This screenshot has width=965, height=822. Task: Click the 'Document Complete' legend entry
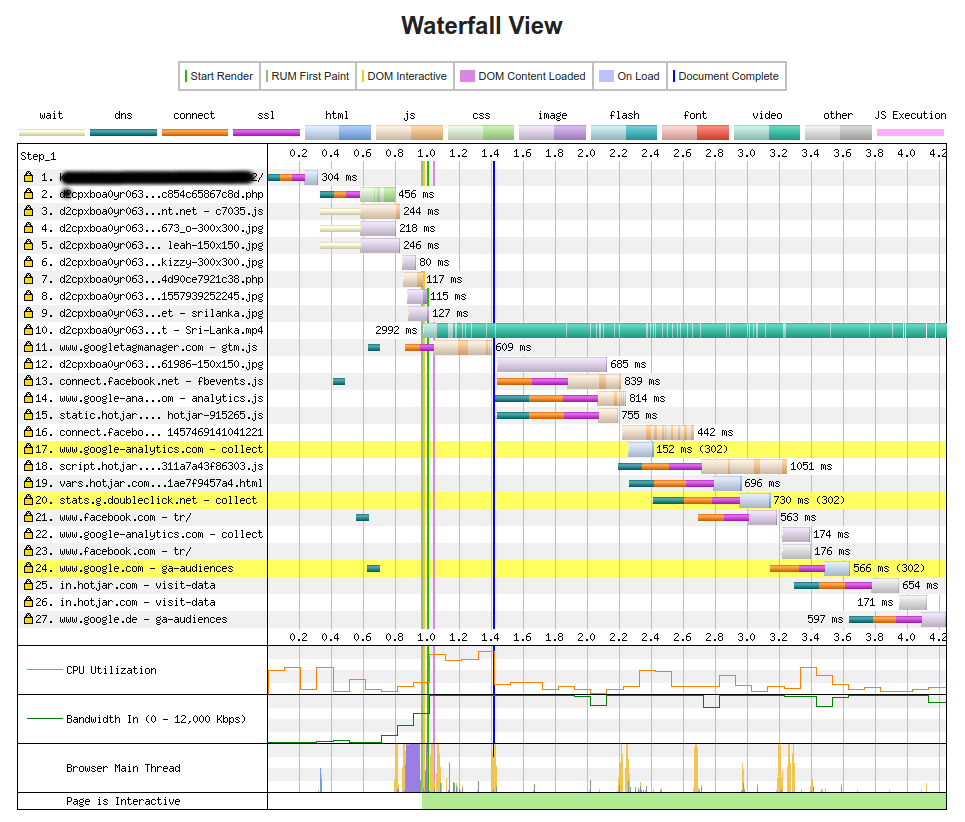pyautogui.click(x=726, y=76)
